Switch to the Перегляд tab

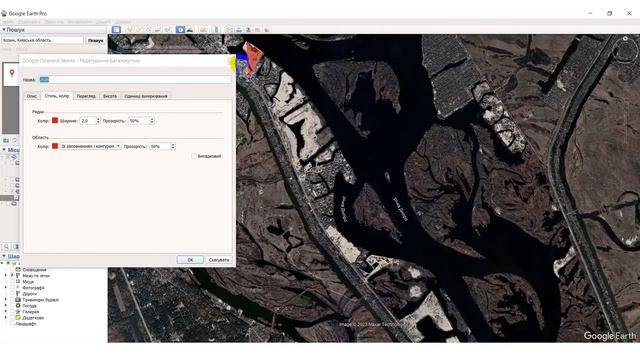click(86, 96)
